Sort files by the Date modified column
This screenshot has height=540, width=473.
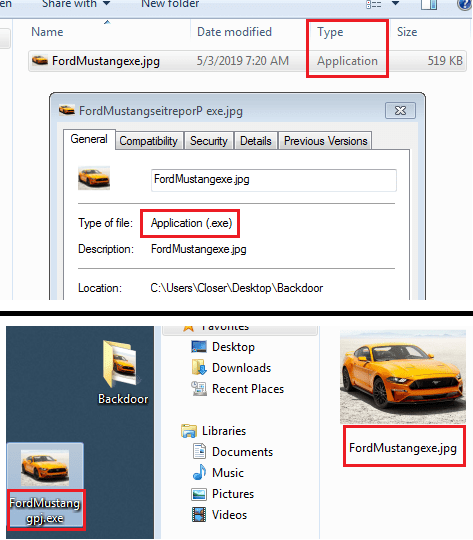(234, 32)
